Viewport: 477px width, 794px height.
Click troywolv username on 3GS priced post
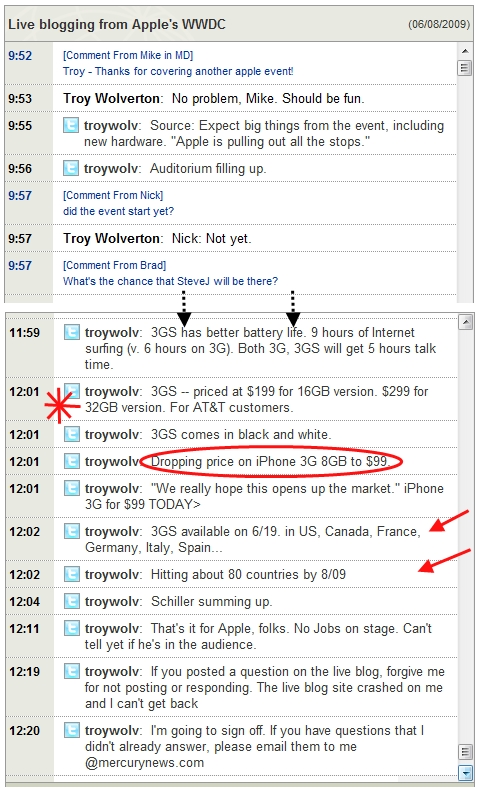coord(113,391)
